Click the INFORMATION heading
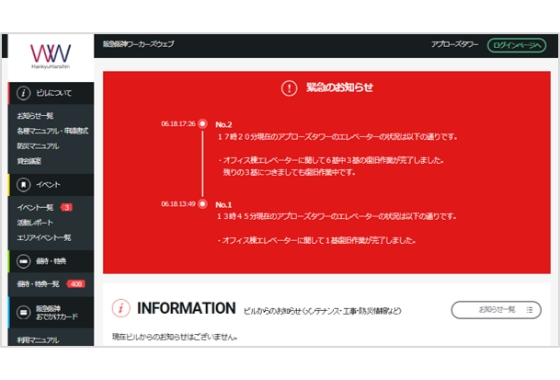This screenshot has width=560, height=380. point(186,308)
